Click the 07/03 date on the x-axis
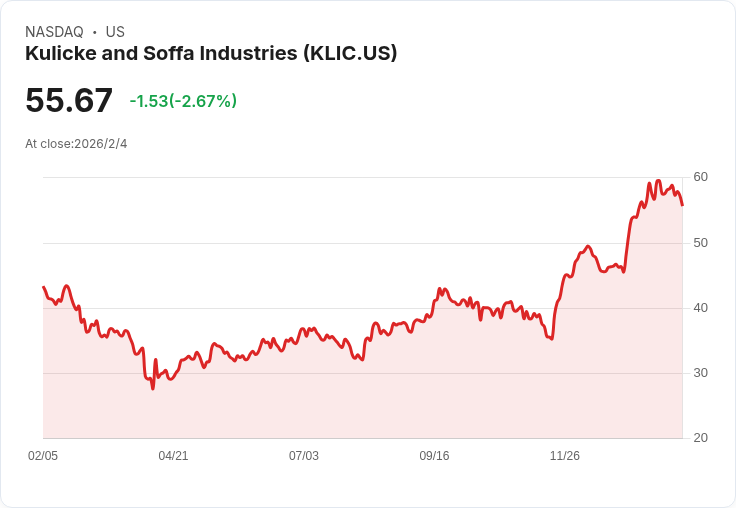This screenshot has height=508, width=736. pyautogui.click(x=304, y=456)
